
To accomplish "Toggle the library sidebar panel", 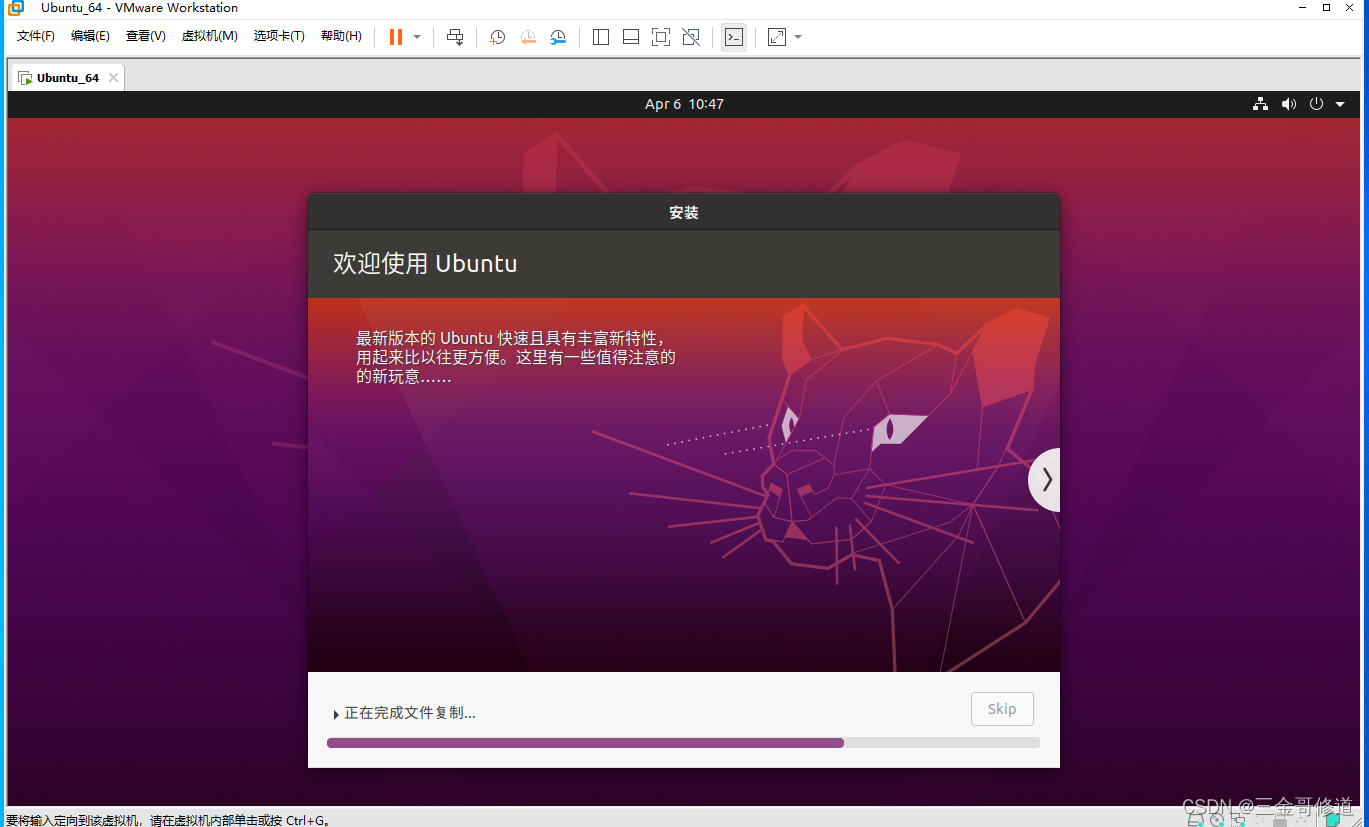I will click(x=601, y=37).
